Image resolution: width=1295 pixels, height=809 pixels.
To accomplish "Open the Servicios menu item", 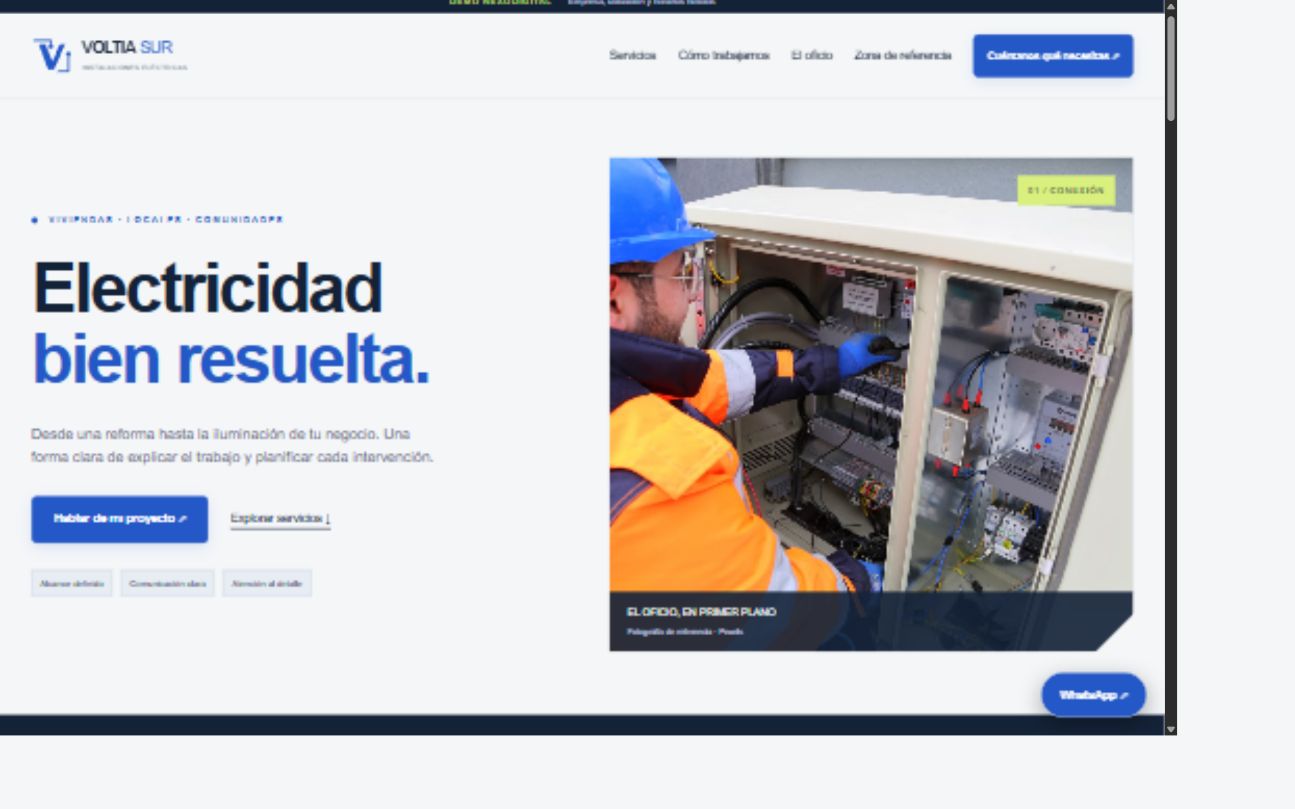I will (x=632, y=55).
